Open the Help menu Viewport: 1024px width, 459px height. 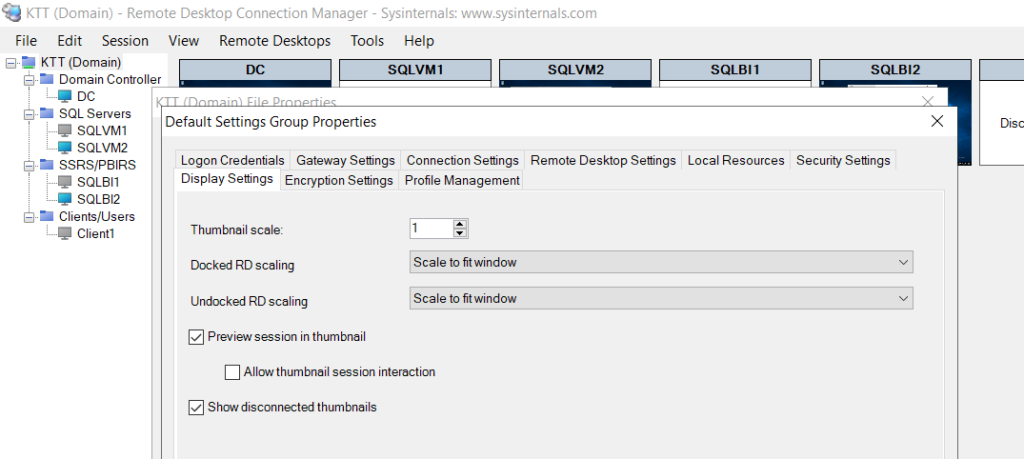419,40
